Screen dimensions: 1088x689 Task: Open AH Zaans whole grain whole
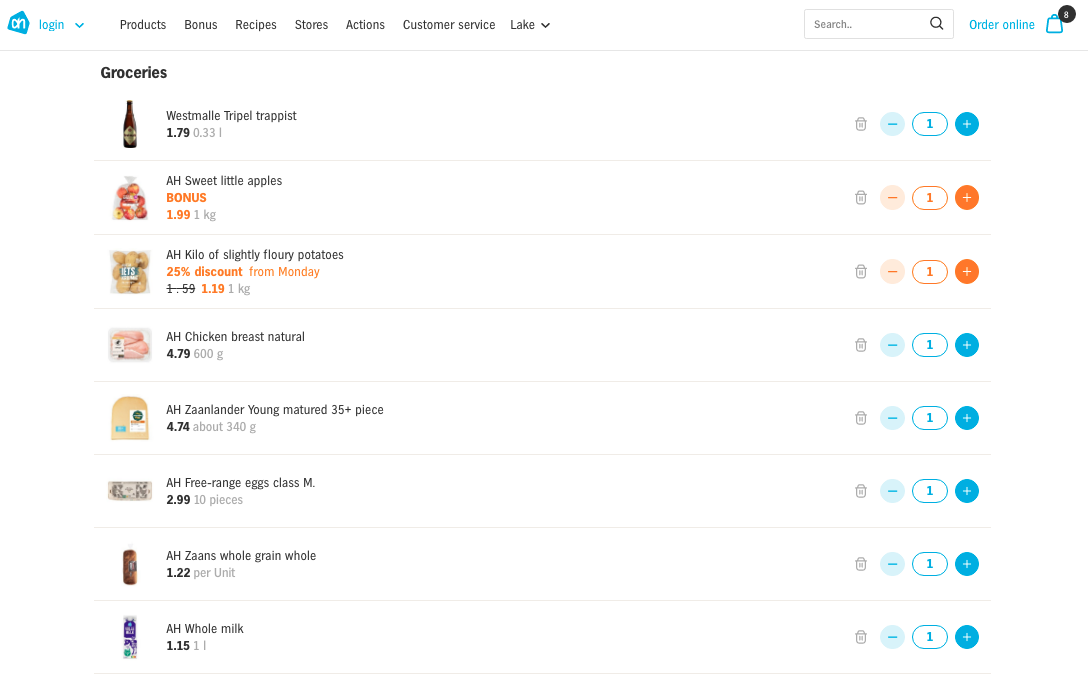[241, 556]
